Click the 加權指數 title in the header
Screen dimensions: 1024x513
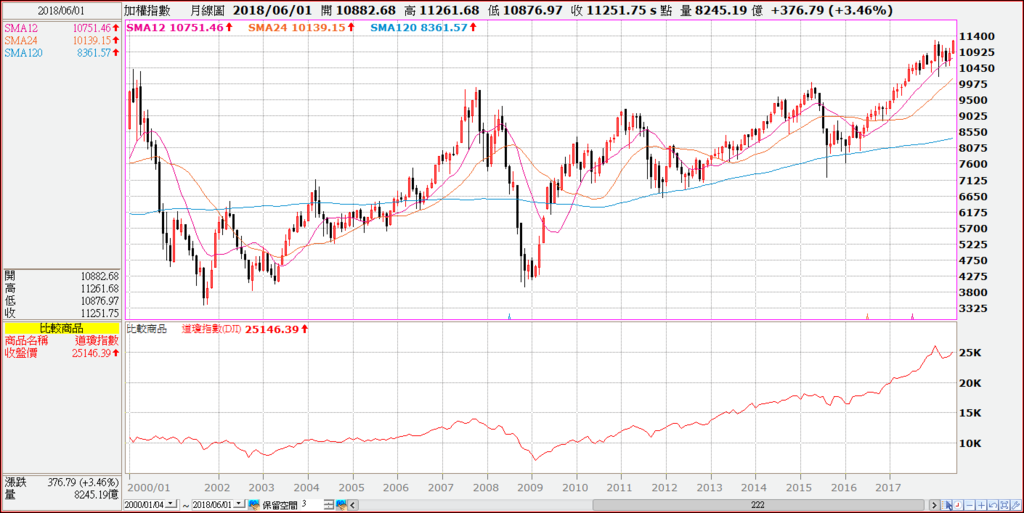tap(148, 10)
